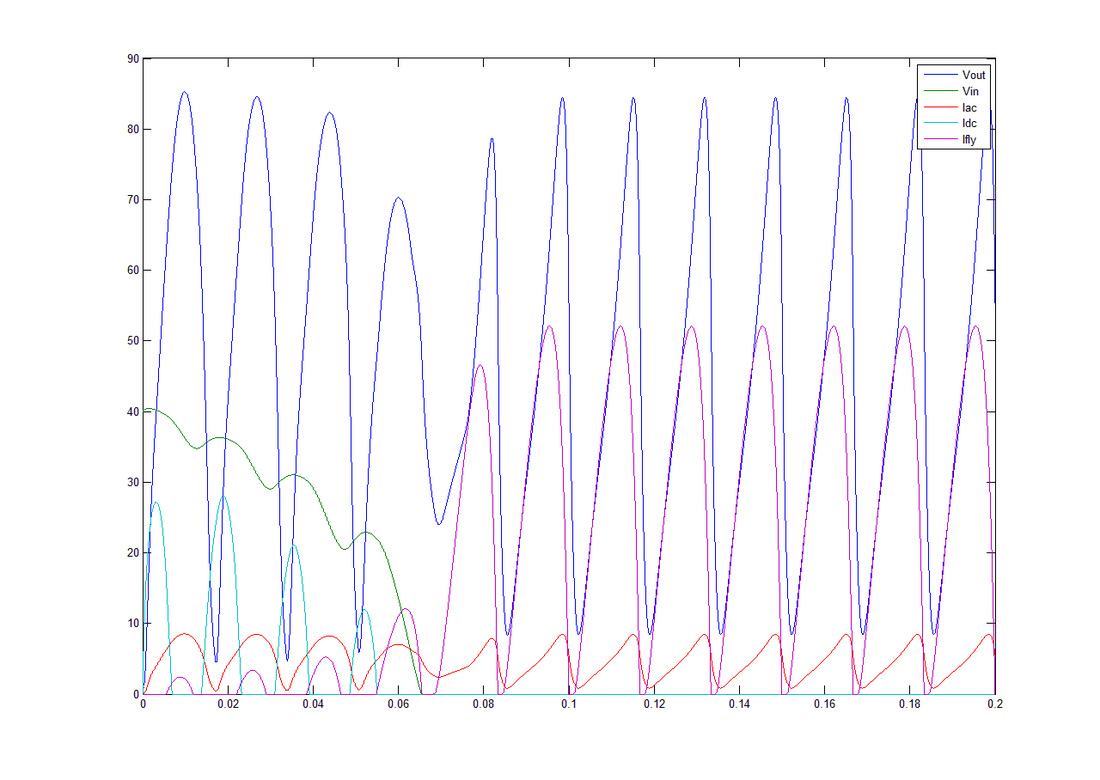Select the Vin legend entry

click(x=969, y=91)
